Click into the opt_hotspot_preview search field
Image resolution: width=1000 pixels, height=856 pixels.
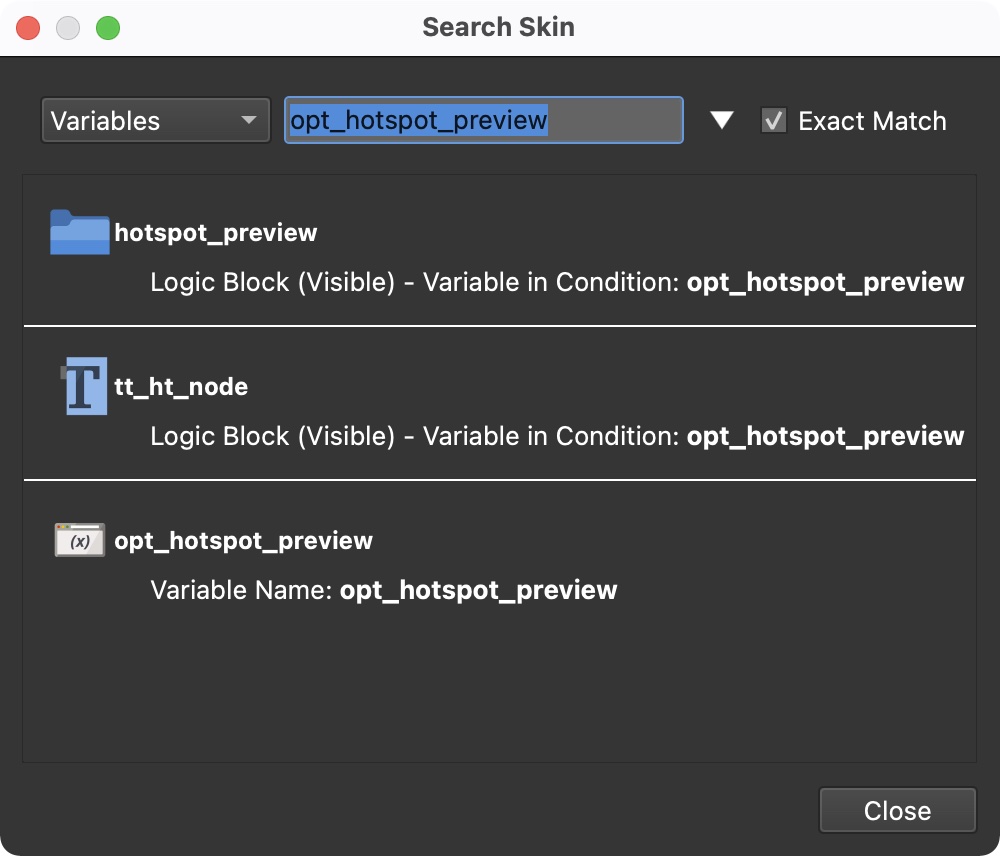(483, 121)
